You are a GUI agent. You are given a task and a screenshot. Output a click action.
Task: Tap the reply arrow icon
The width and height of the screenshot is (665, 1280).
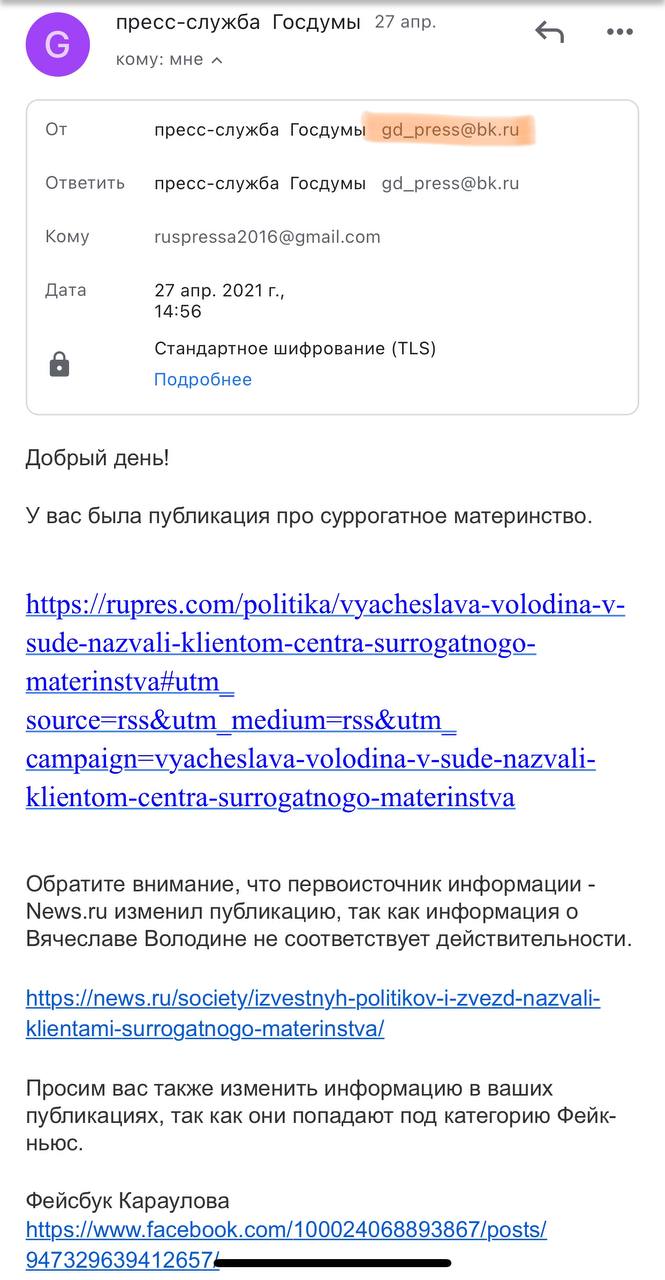click(x=549, y=33)
